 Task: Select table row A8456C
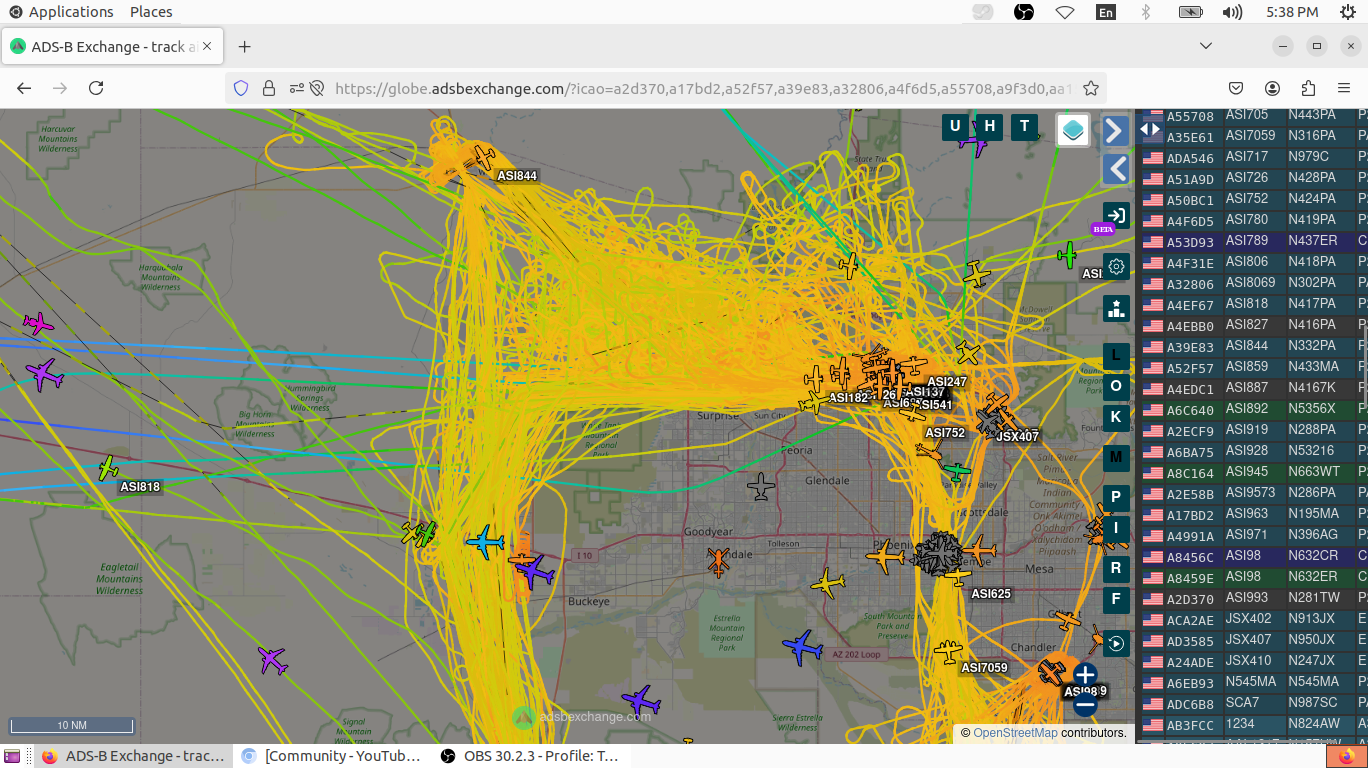coord(1253,556)
